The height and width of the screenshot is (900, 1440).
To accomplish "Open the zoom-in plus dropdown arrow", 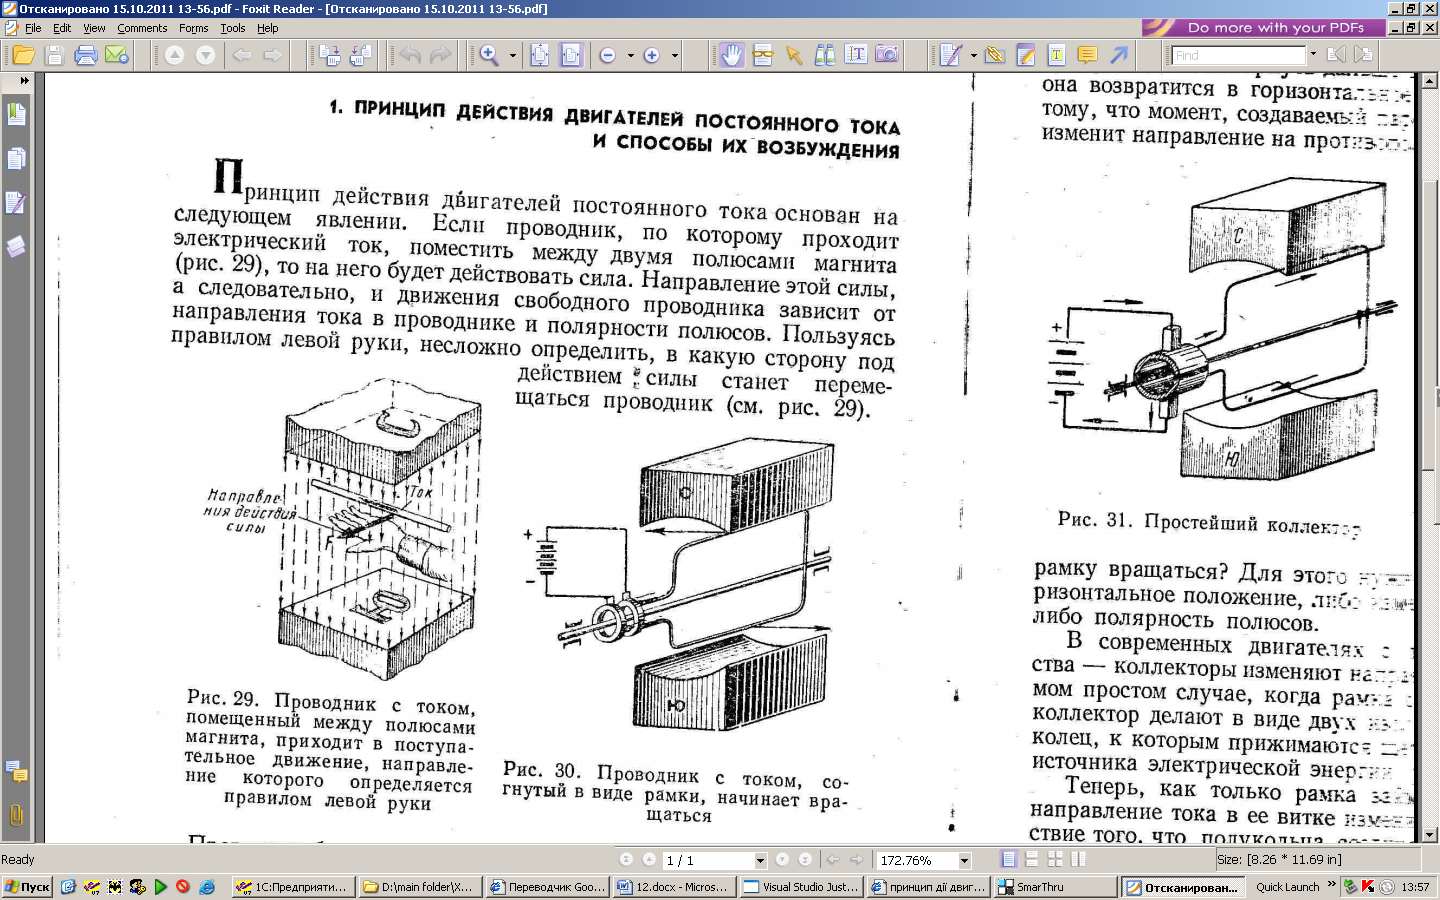I will 675,55.
